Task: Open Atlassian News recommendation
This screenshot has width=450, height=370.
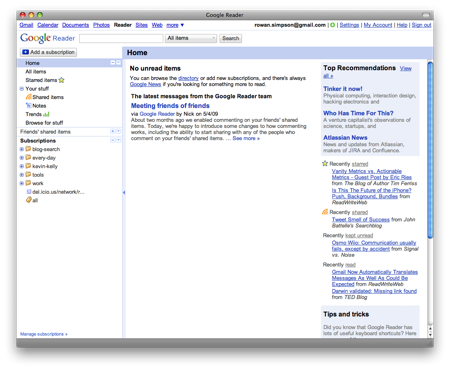Action: tap(345, 137)
